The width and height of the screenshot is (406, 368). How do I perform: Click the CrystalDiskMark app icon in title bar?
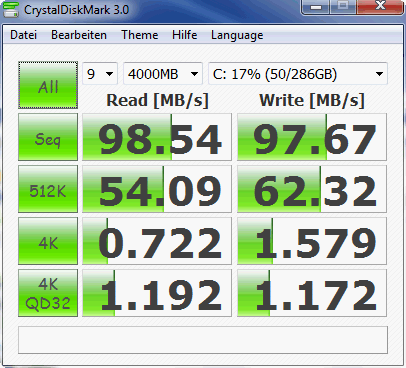click(11, 9)
